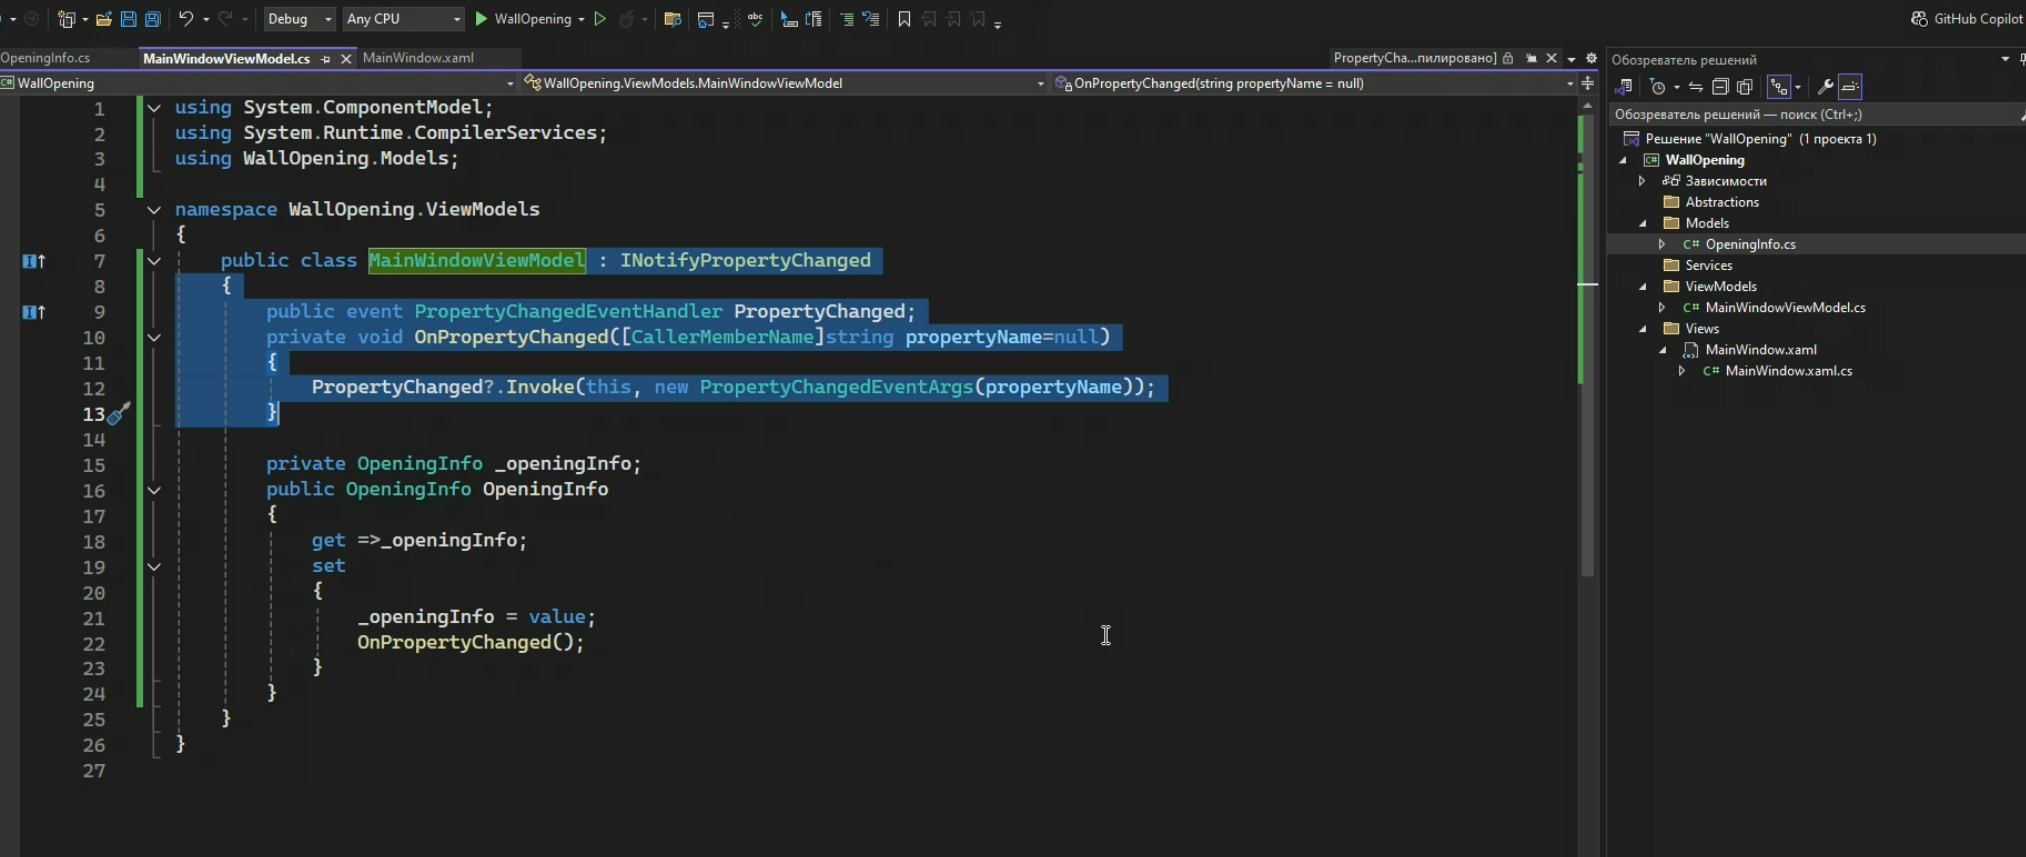Click the bookmark toggle icon in toolbar
Image resolution: width=2026 pixels, height=857 pixels.
point(904,19)
